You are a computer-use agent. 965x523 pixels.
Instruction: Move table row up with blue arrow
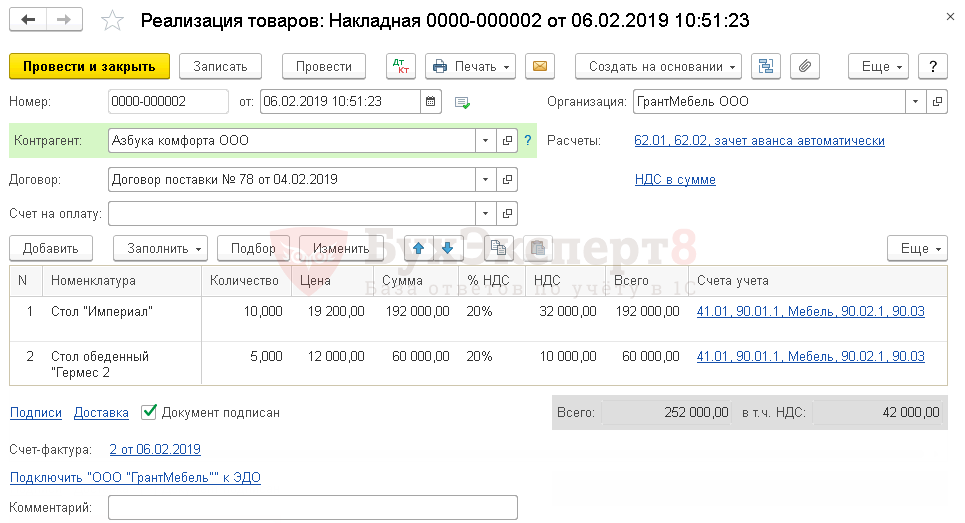coord(418,249)
